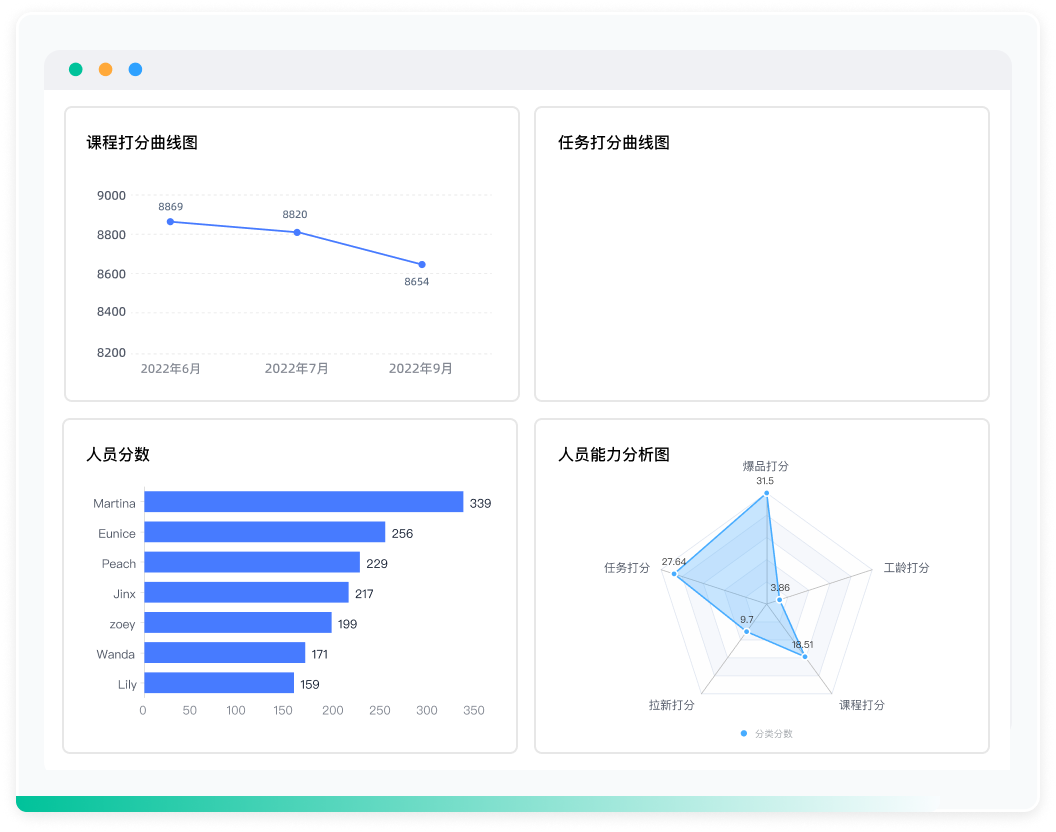The height and width of the screenshot is (832, 1056).
Task: Select the 8820 data point on the line chart
Action: pyautogui.click(x=296, y=231)
